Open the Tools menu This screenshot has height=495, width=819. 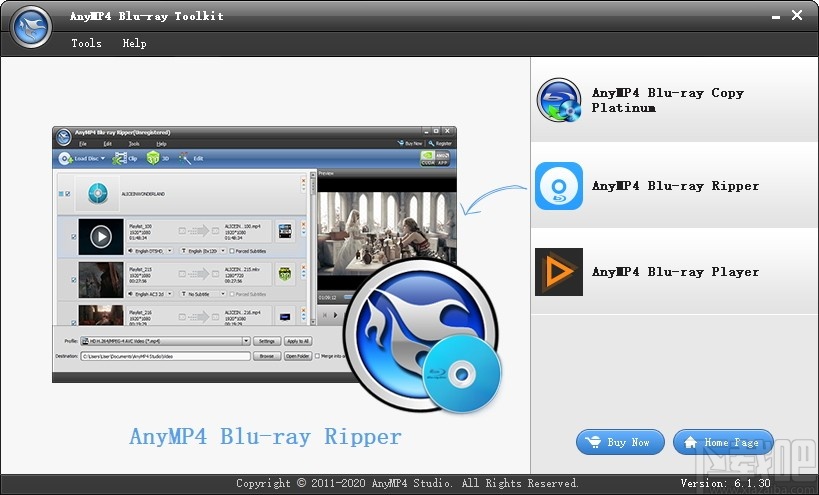click(87, 43)
